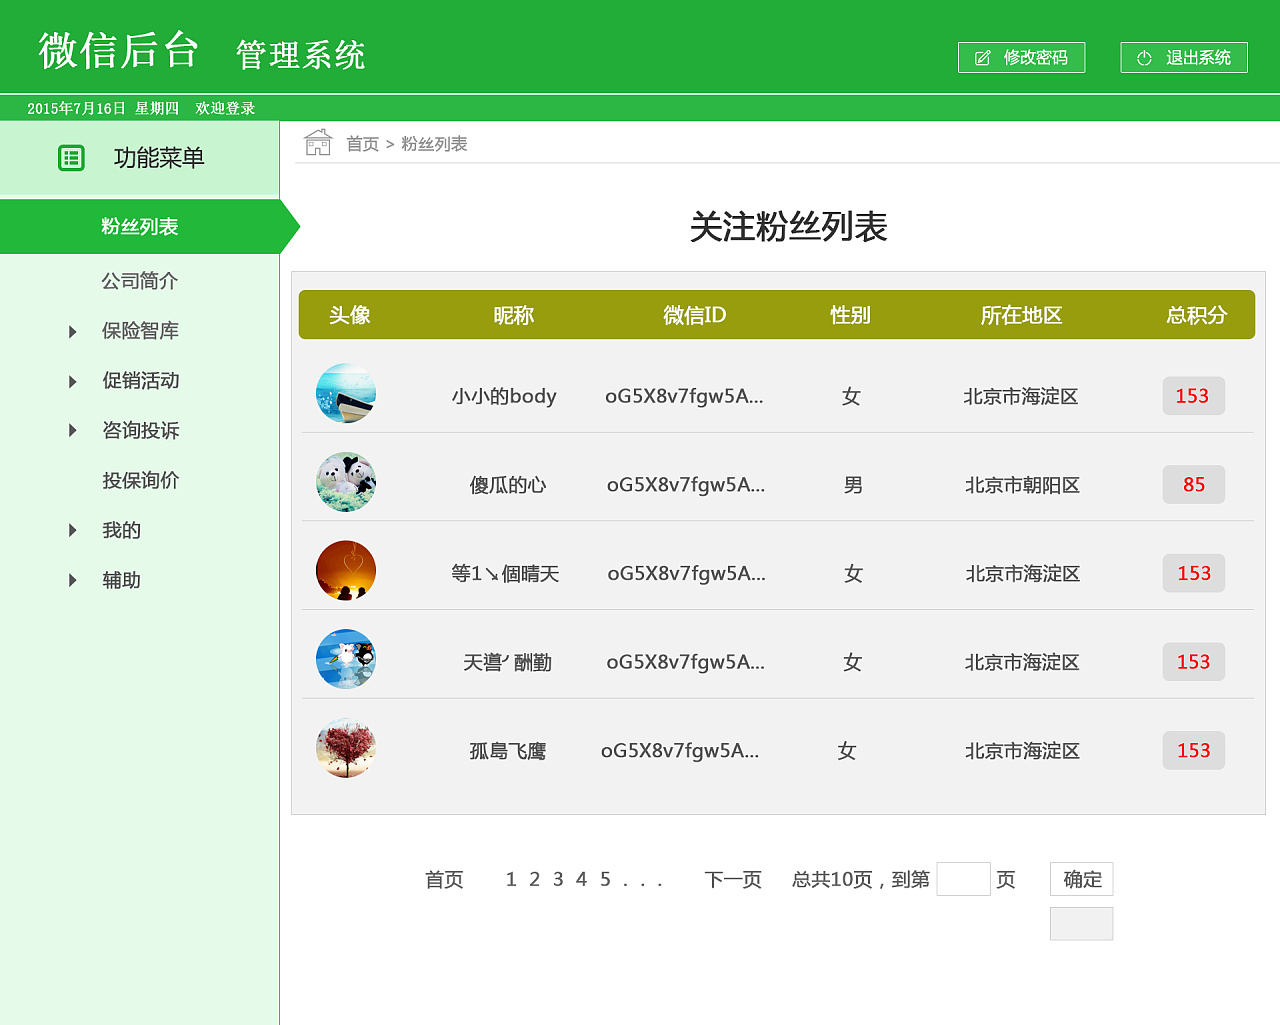Open 投保询价 menu item
Image resolution: width=1280 pixels, height=1025 pixels.
[141, 481]
